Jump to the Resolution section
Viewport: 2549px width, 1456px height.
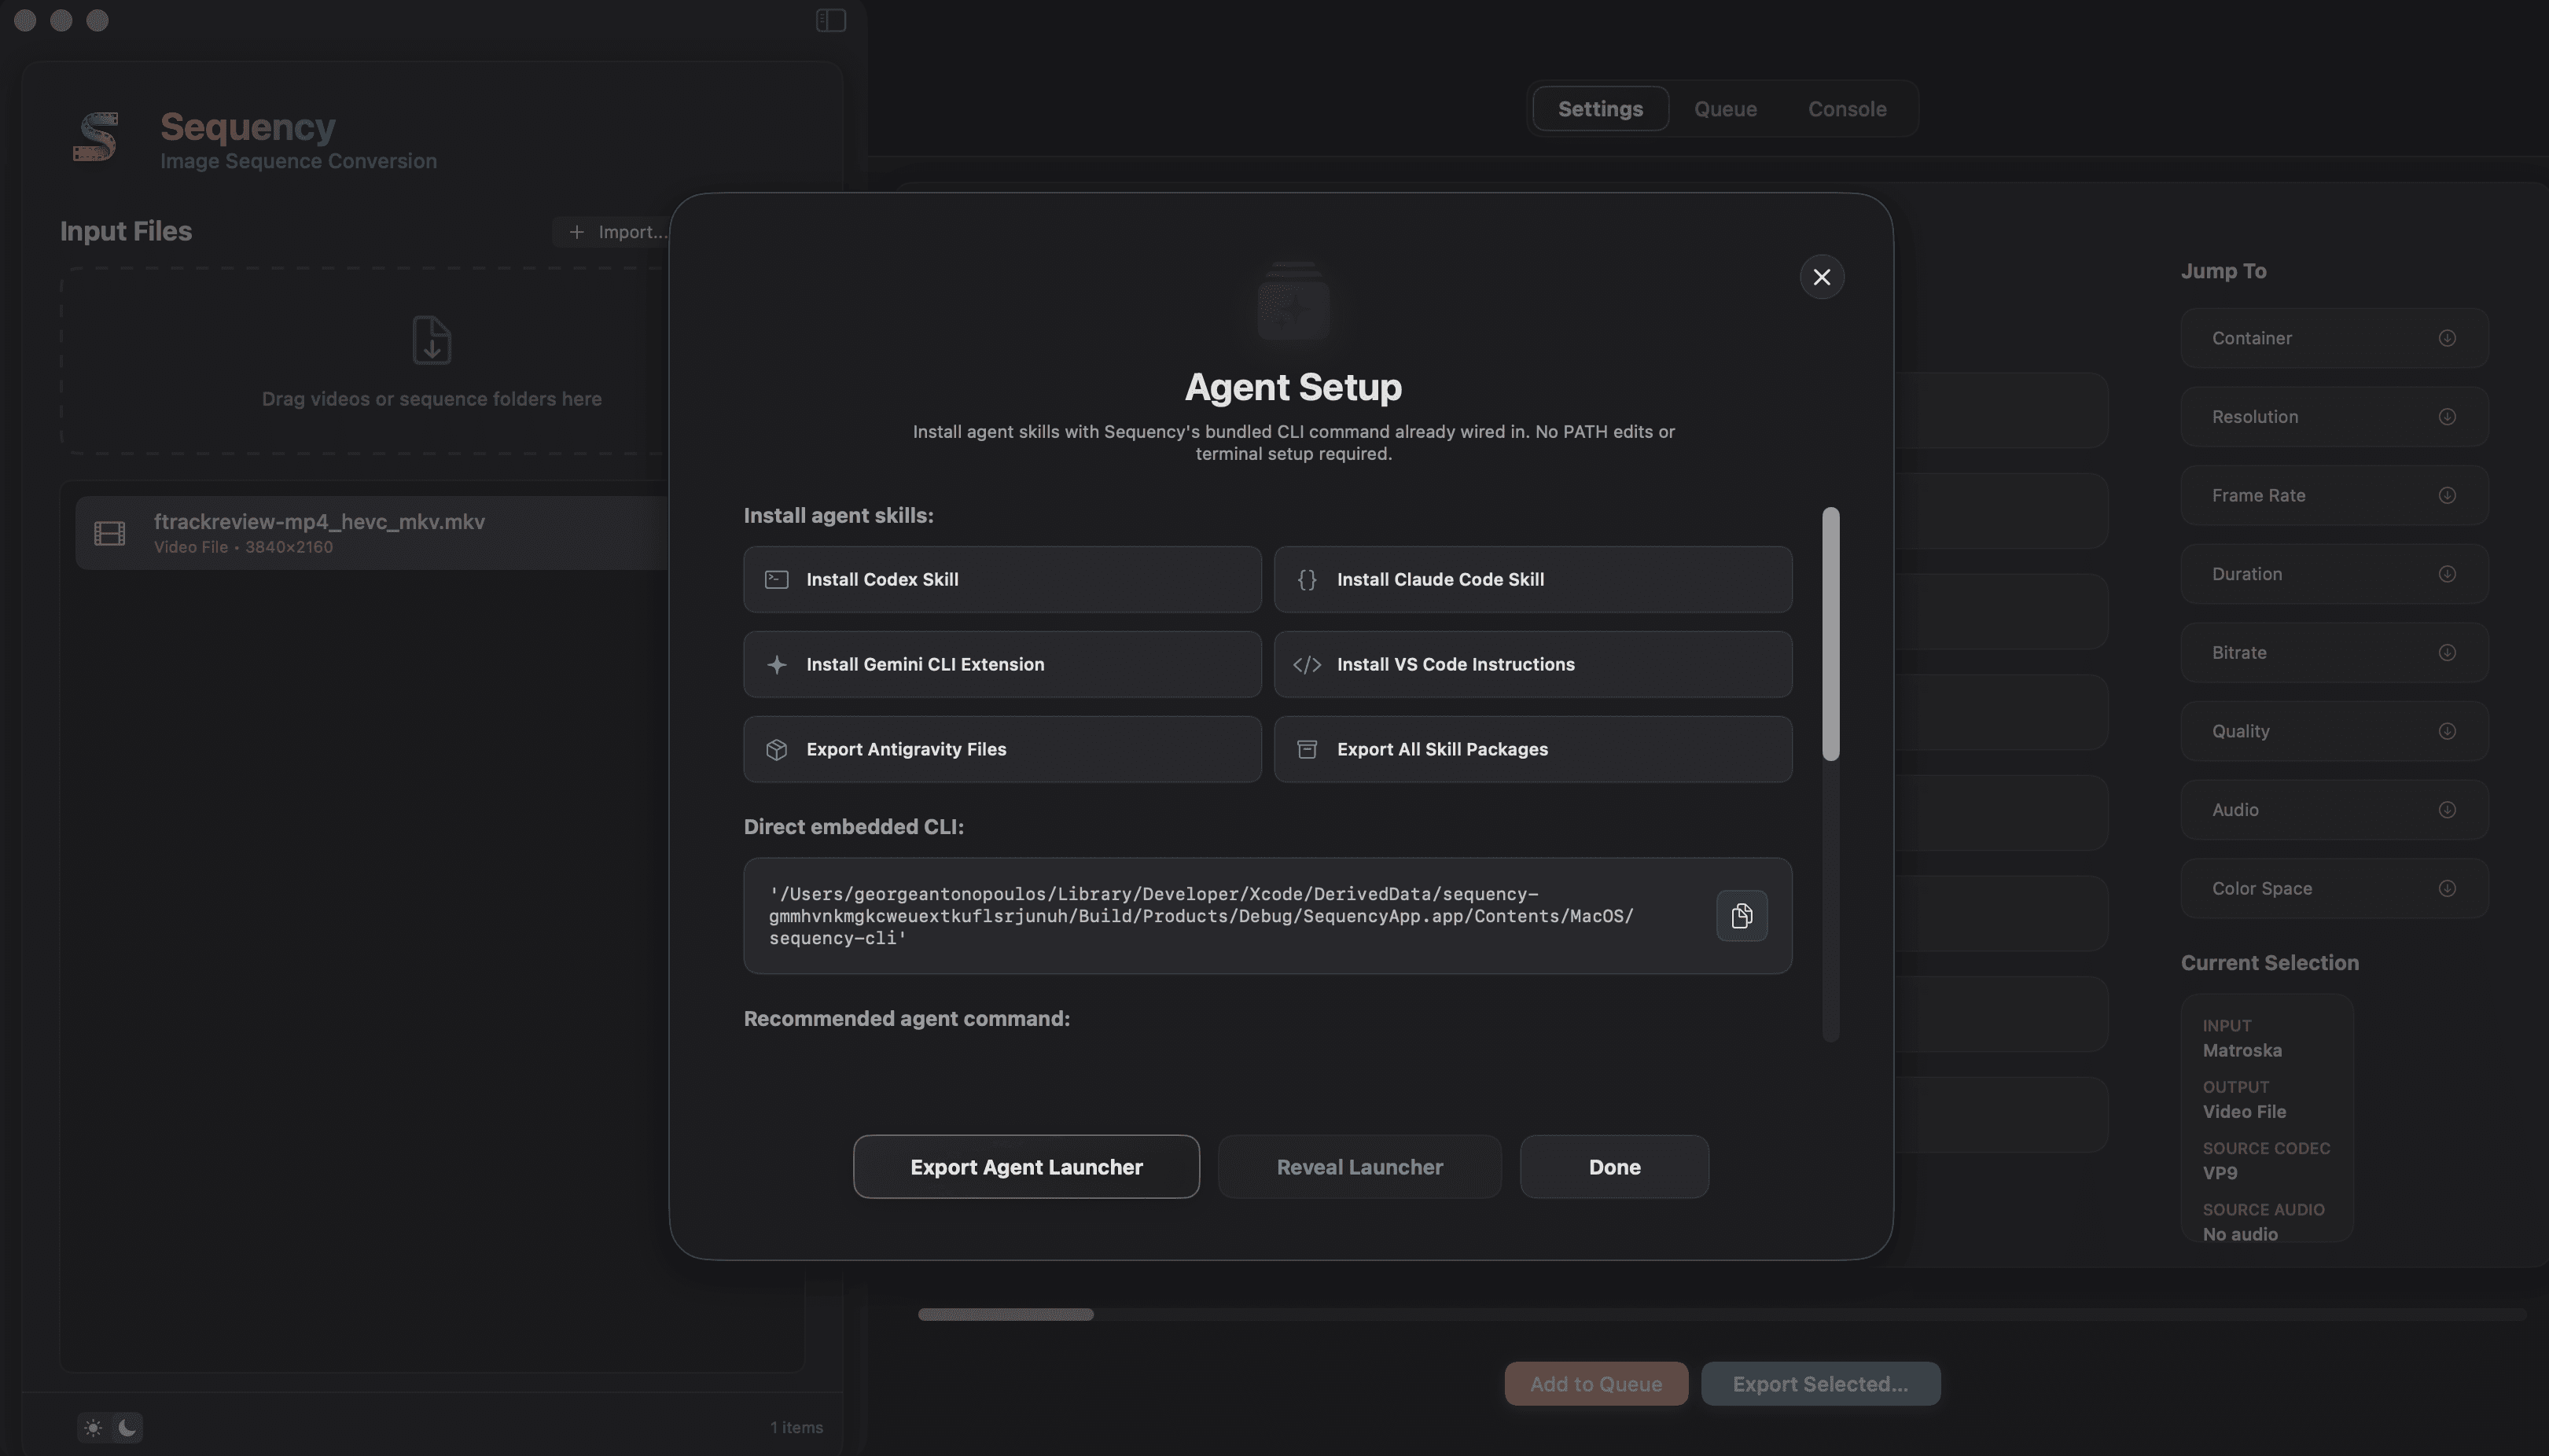(x=2334, y=417)
